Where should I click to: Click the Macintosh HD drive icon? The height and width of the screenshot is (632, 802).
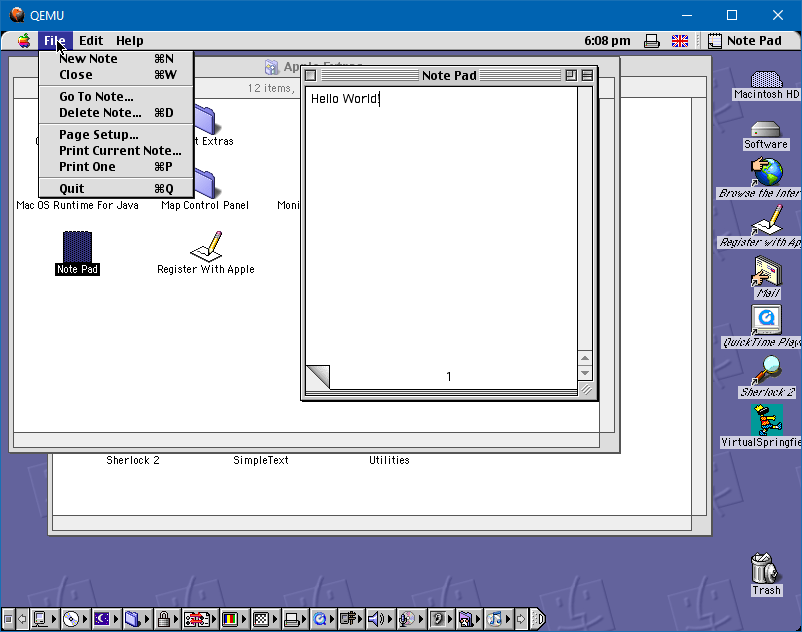pyautogui.click(x=766, y=80)
